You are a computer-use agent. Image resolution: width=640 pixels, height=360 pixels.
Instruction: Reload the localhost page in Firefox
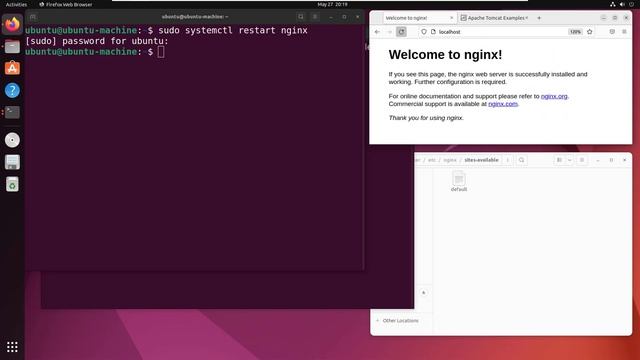tap(401, 32)
